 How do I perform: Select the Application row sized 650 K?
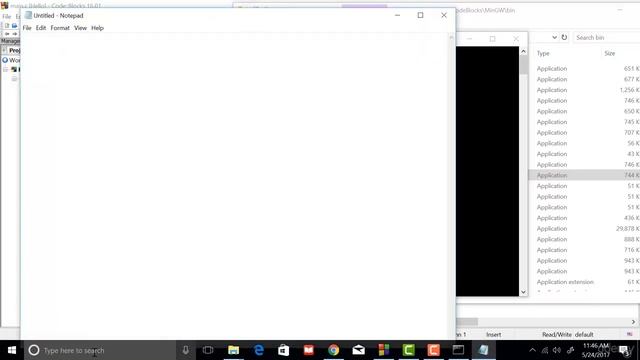(x=584, y=111)
